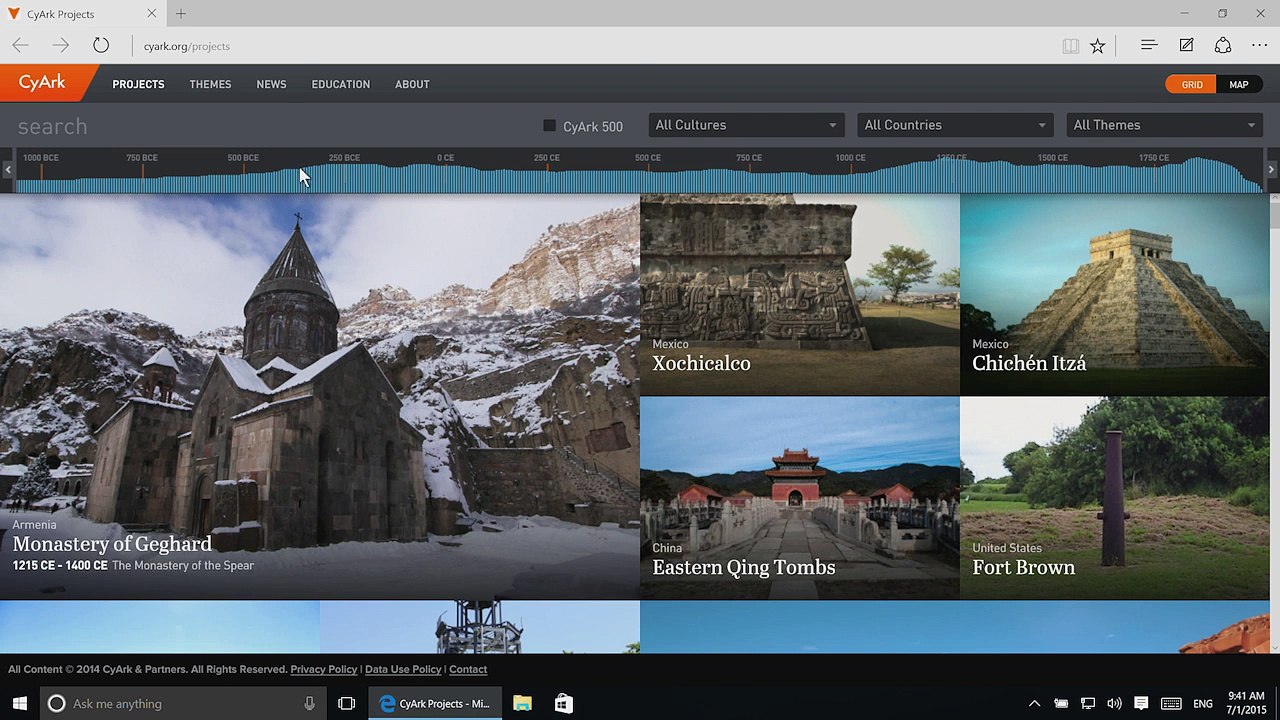Open the Fort Brown project tile
The height and width of the screenshot is (720, 1280).
(1114, 498)
